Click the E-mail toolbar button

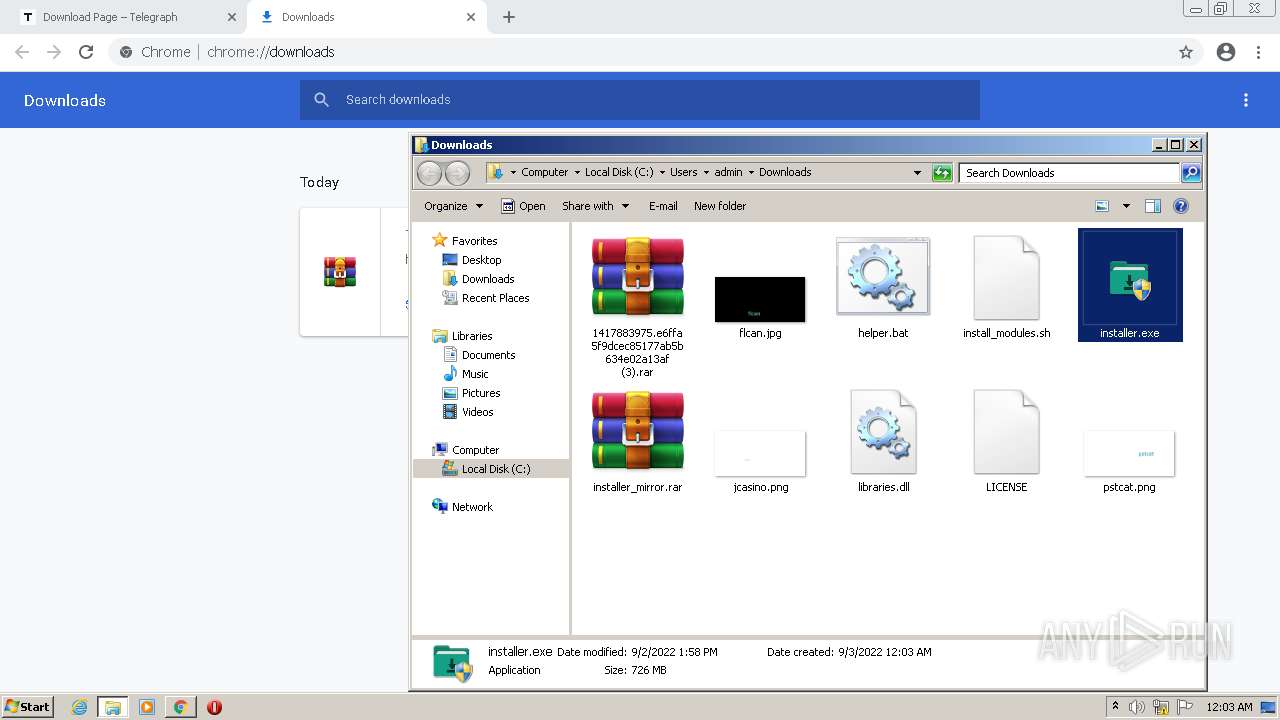[x=663, y=206]
